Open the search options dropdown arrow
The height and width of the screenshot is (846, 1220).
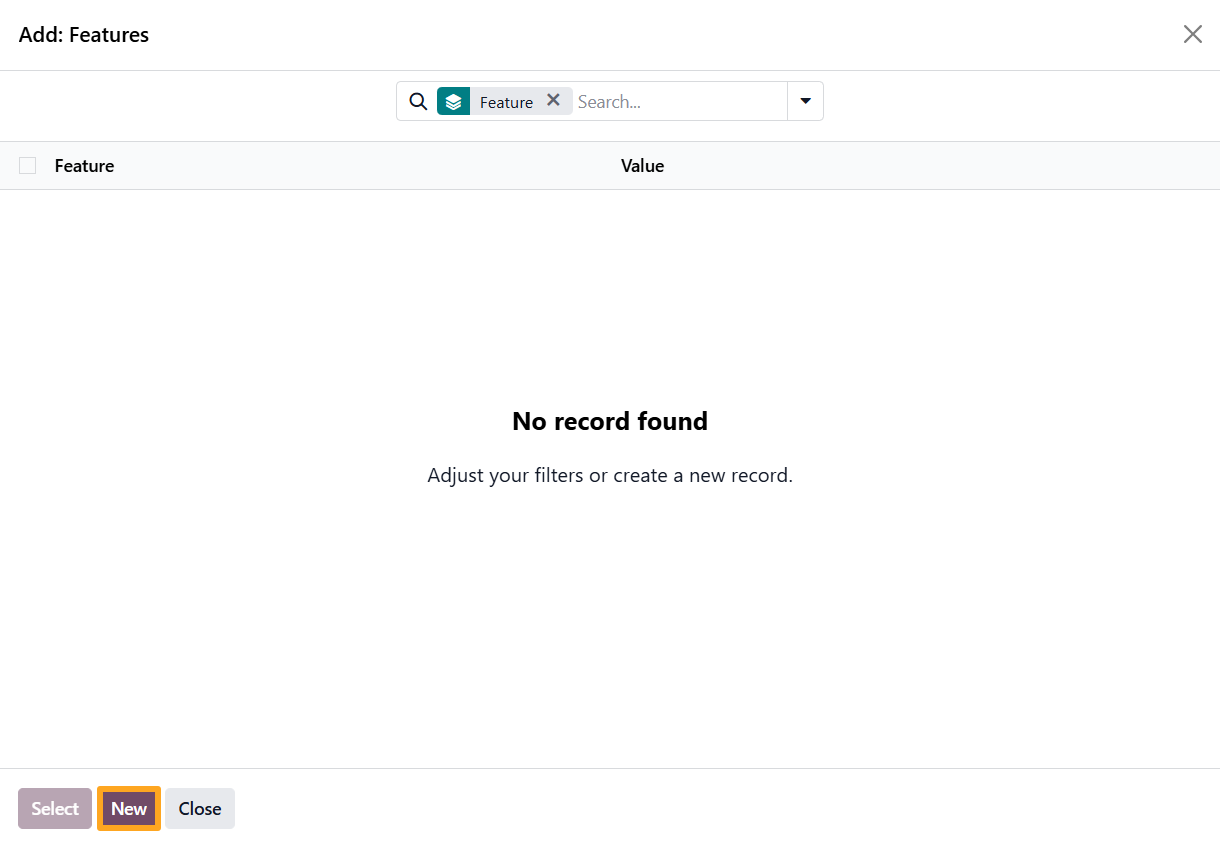coord(805,101)
